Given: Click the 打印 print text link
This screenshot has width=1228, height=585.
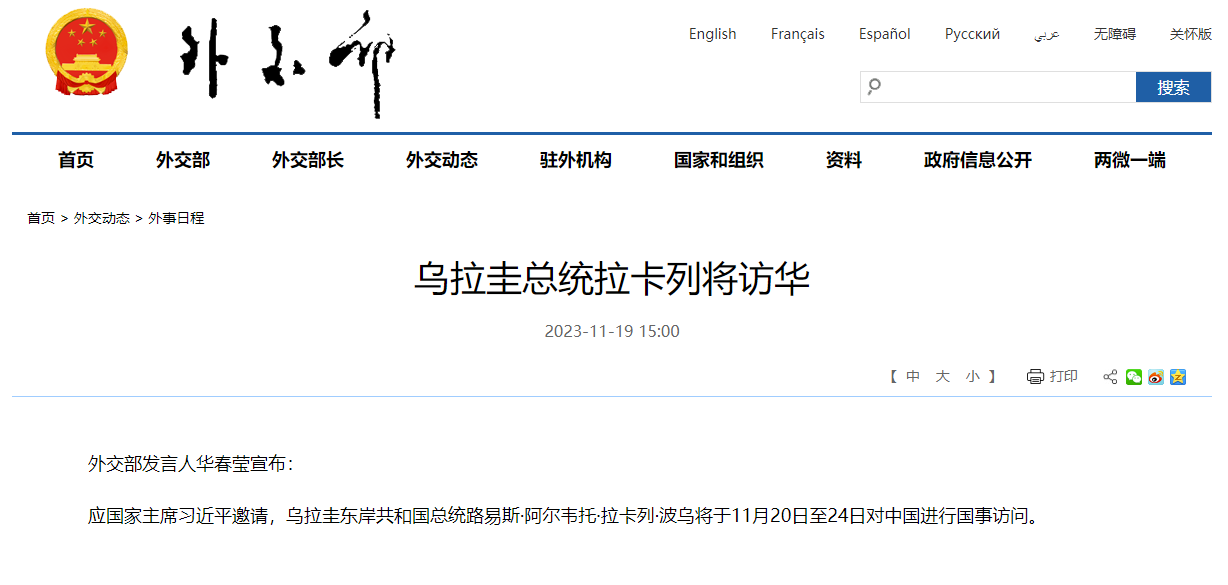Looking at the screenshot, I should (x=1064, y=377).
